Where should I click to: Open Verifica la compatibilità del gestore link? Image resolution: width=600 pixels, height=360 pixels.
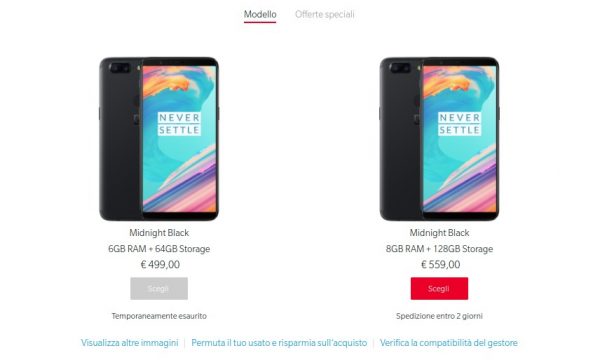[448, 343]
